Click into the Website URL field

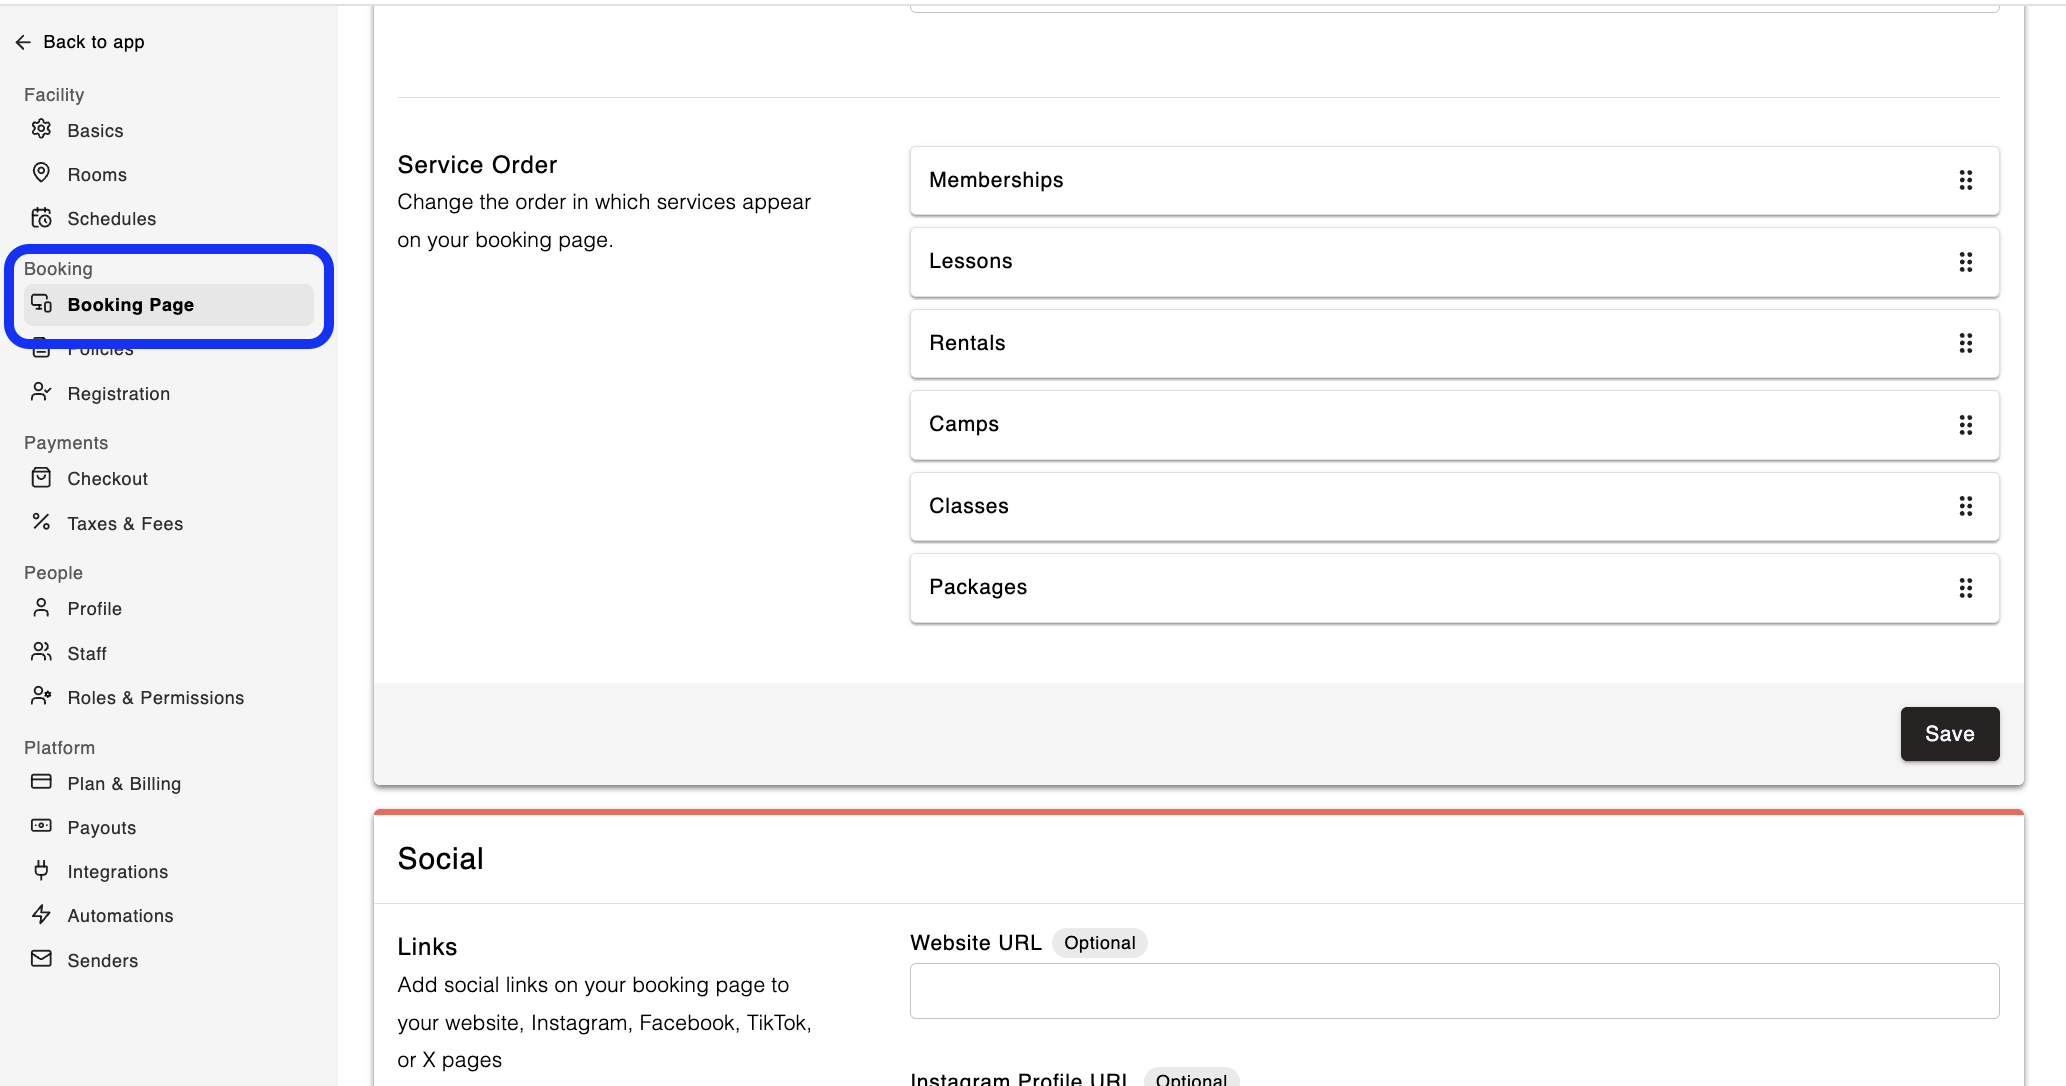1453,991
